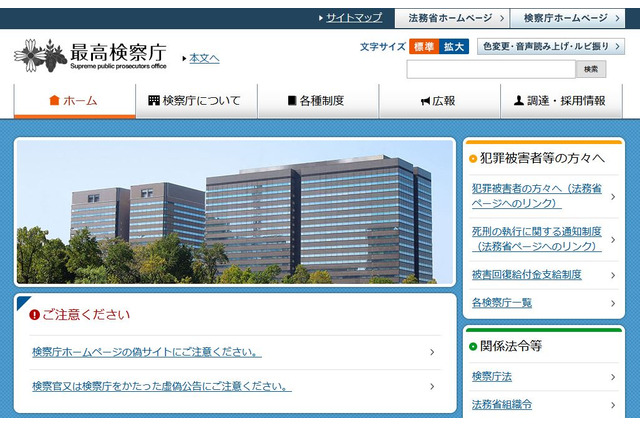Go to 法務省ホームページ
Image resolution: width=640 pixels, height=426 pixels.
point(452,18)
